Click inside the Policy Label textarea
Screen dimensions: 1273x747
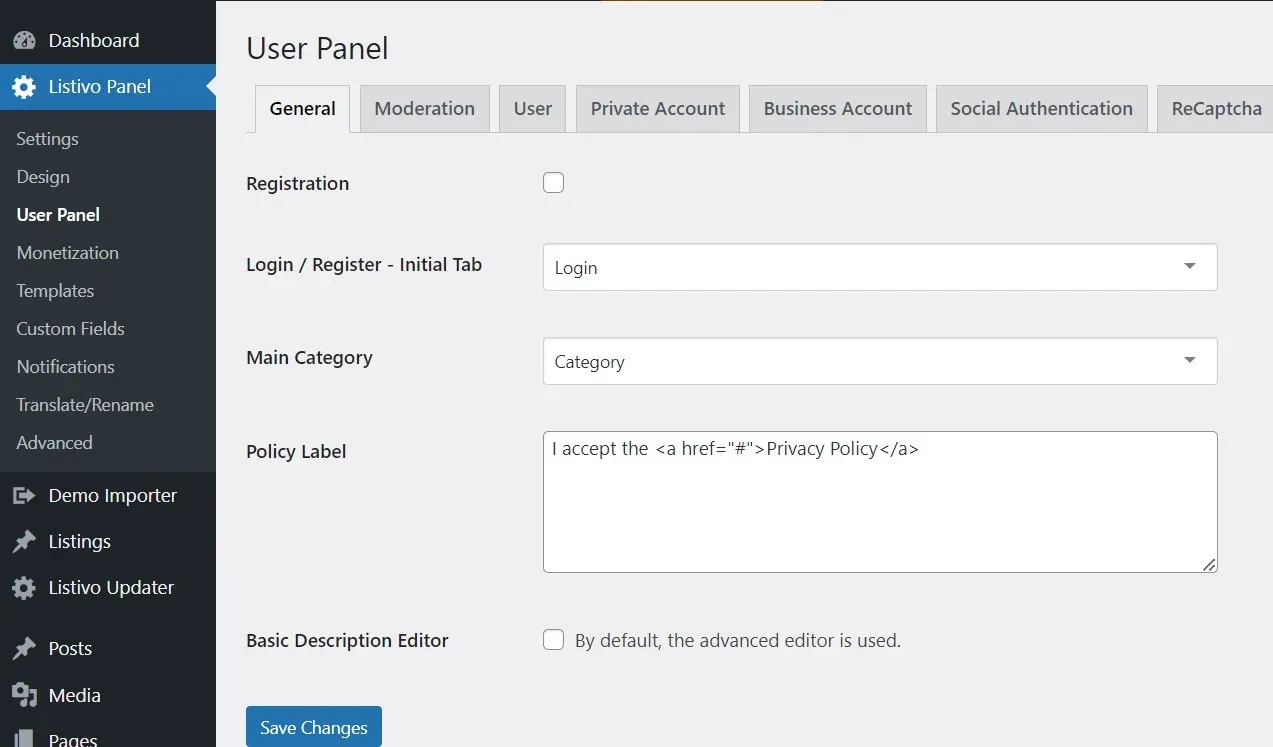(880, 502)
